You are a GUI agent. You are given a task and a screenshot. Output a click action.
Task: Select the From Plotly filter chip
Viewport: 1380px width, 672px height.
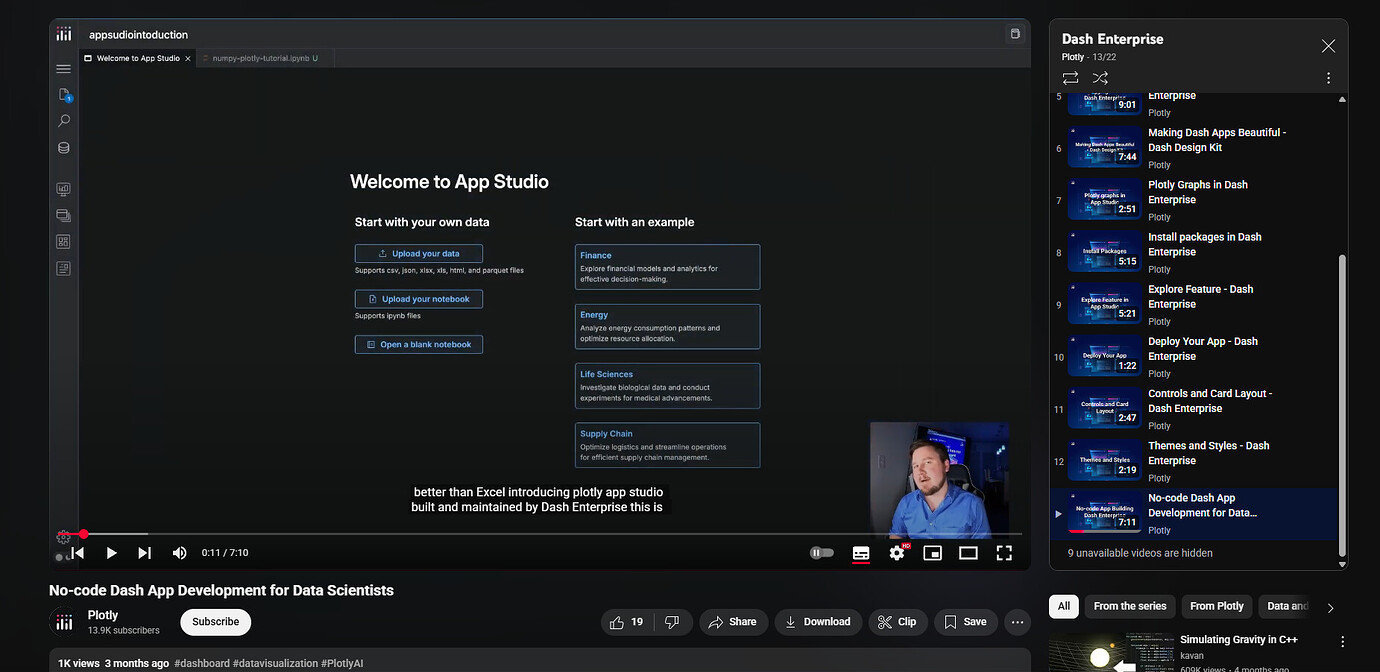point(1216,606)
